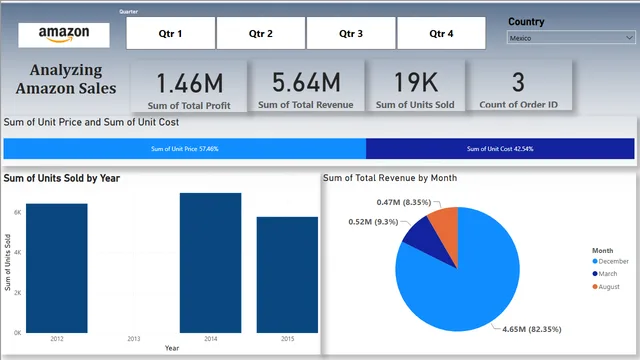Select the Qtr 4 slicer button
The width and height of the screenshot is (640, 360).
(x=441, y=33)
